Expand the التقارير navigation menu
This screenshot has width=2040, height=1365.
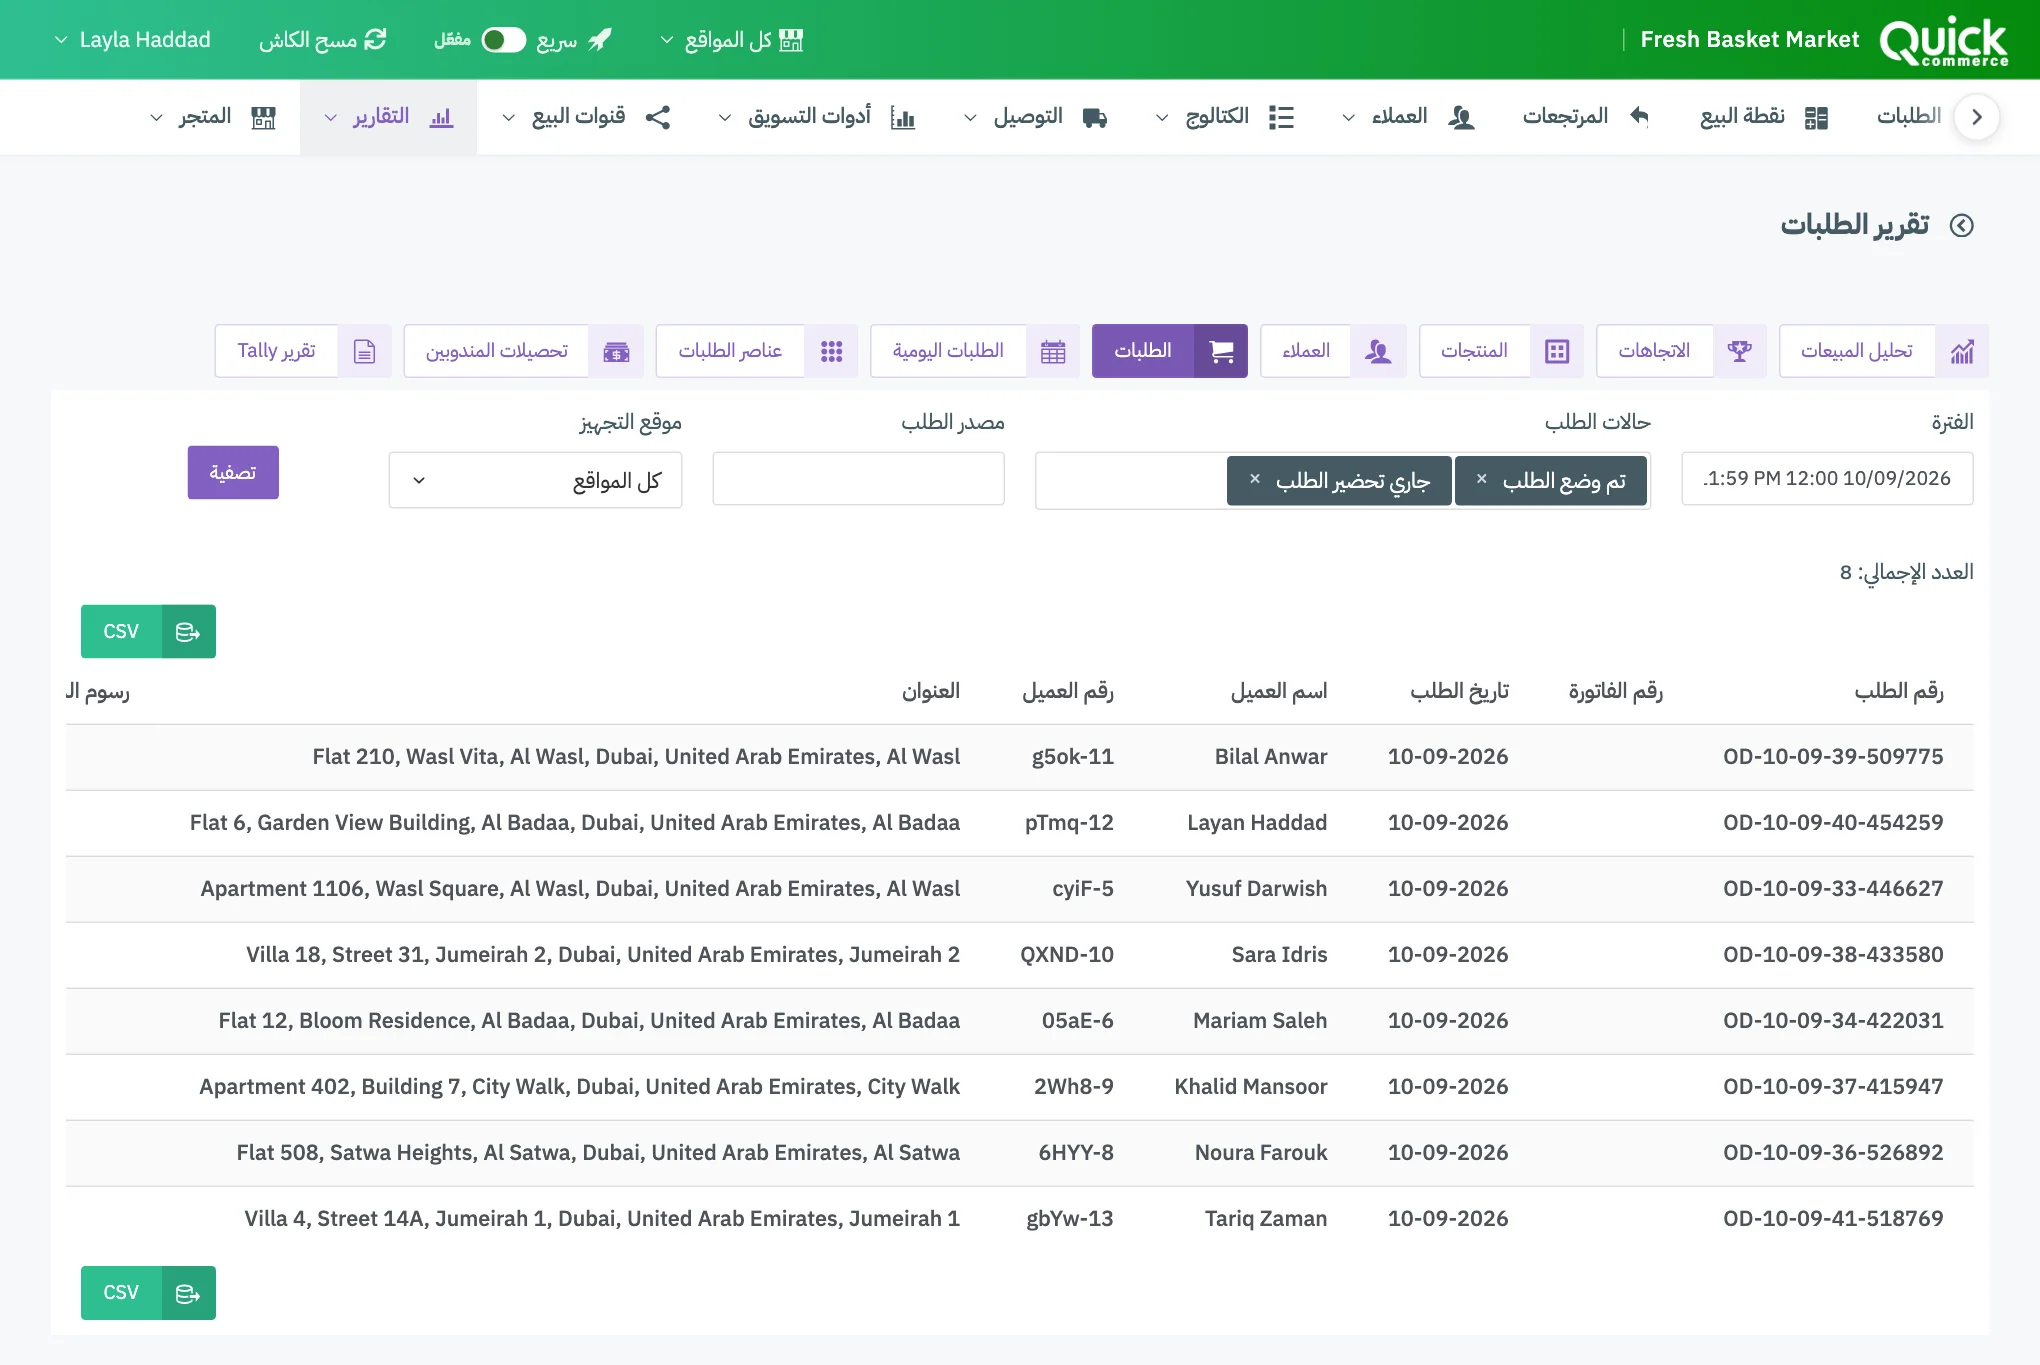(388, 117)
